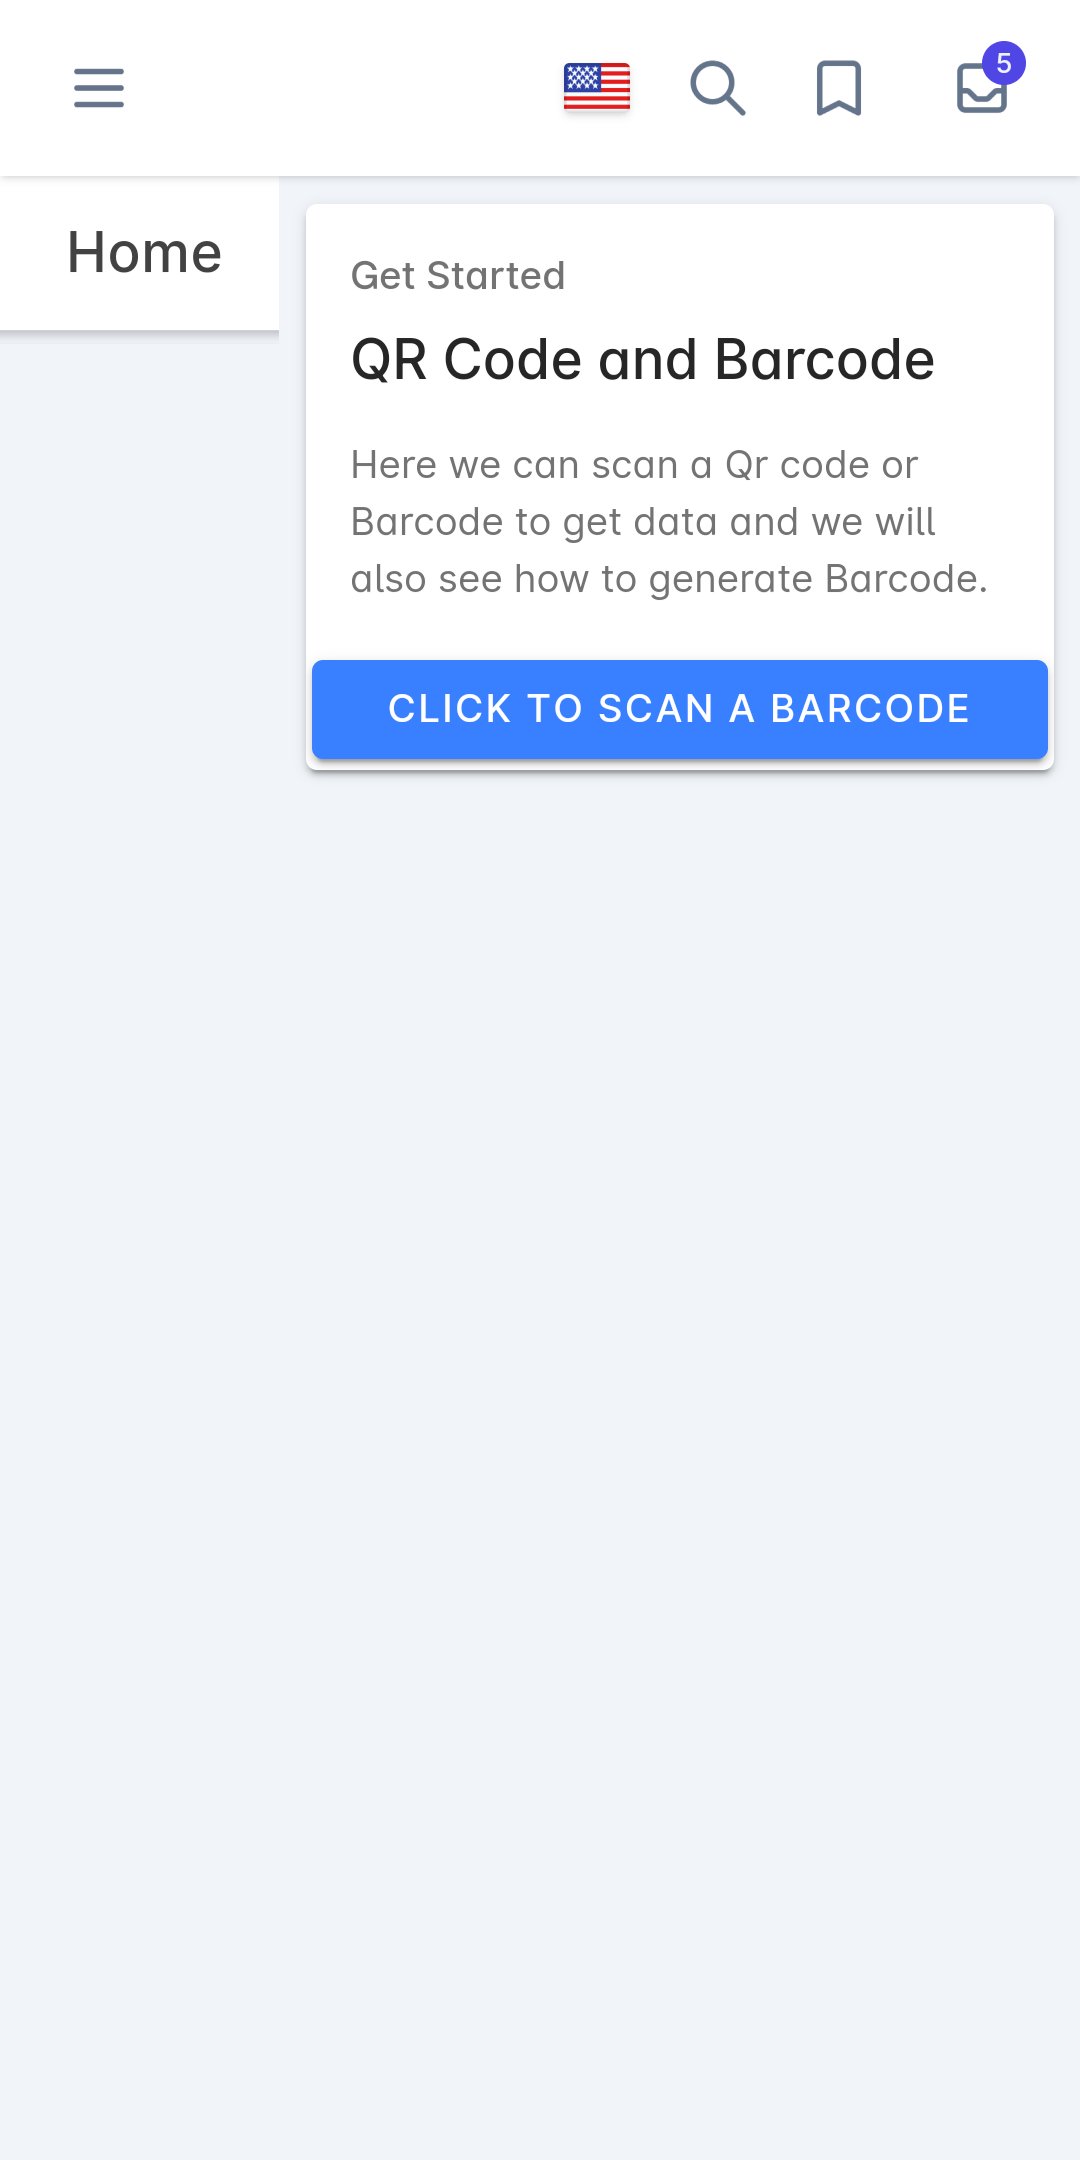
Task: Click the bookmark icon in header
Action: (838, 88)
